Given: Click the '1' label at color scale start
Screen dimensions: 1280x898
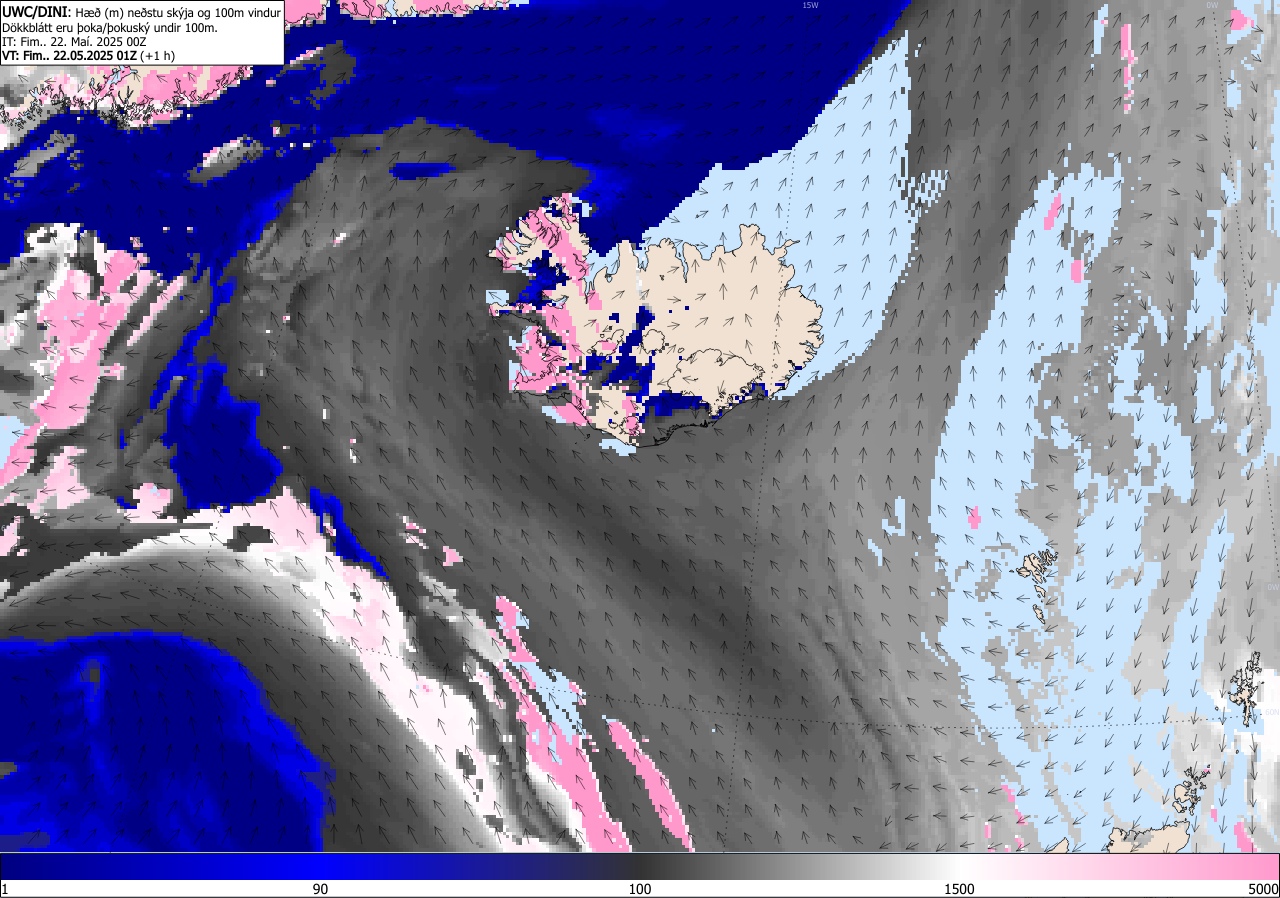Looking at the screenshot, I should tap(5, 889).
